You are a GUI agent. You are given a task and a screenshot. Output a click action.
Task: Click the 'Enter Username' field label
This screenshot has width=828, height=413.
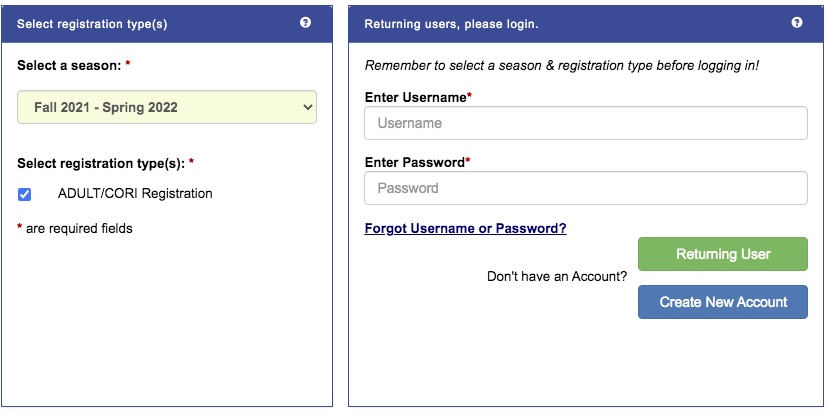(x=418, y=98)
